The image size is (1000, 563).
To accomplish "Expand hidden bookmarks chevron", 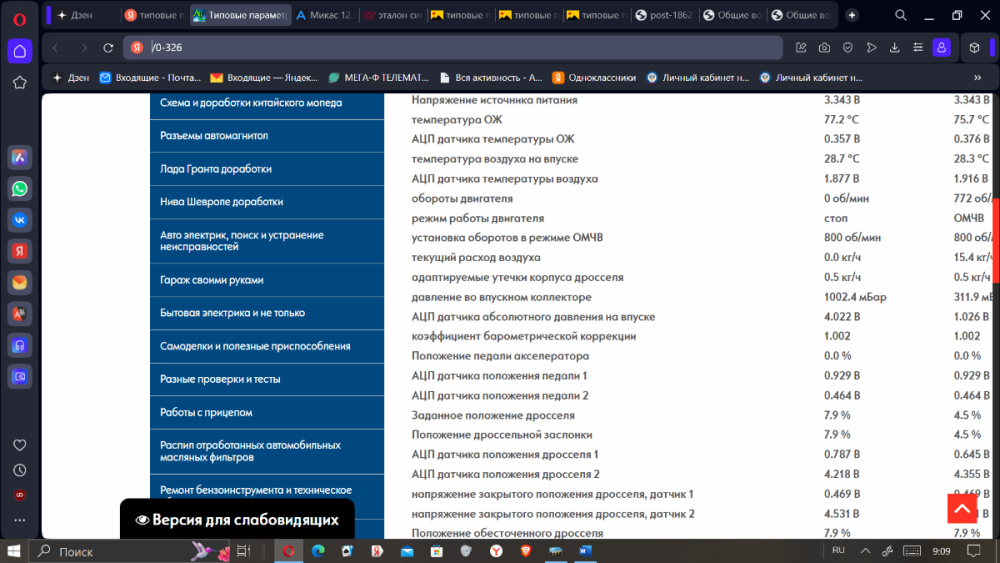I will pos(978,78).
